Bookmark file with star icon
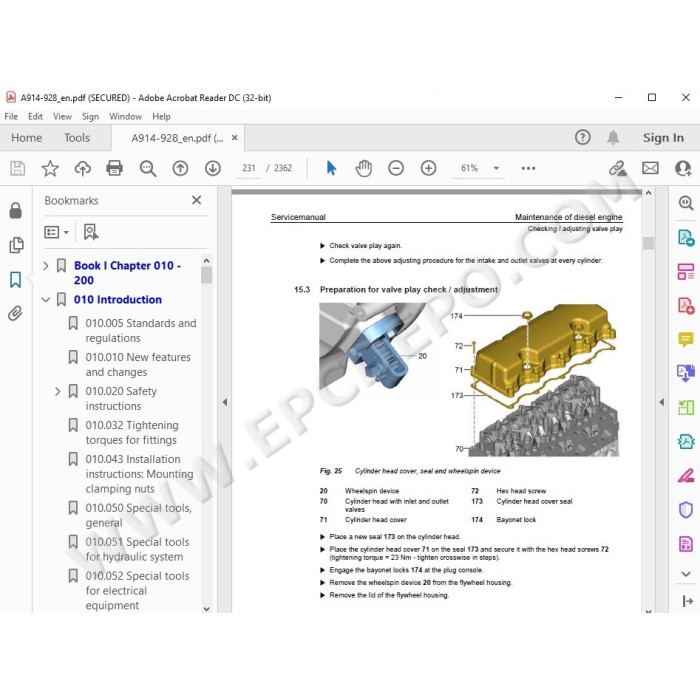 50,168
